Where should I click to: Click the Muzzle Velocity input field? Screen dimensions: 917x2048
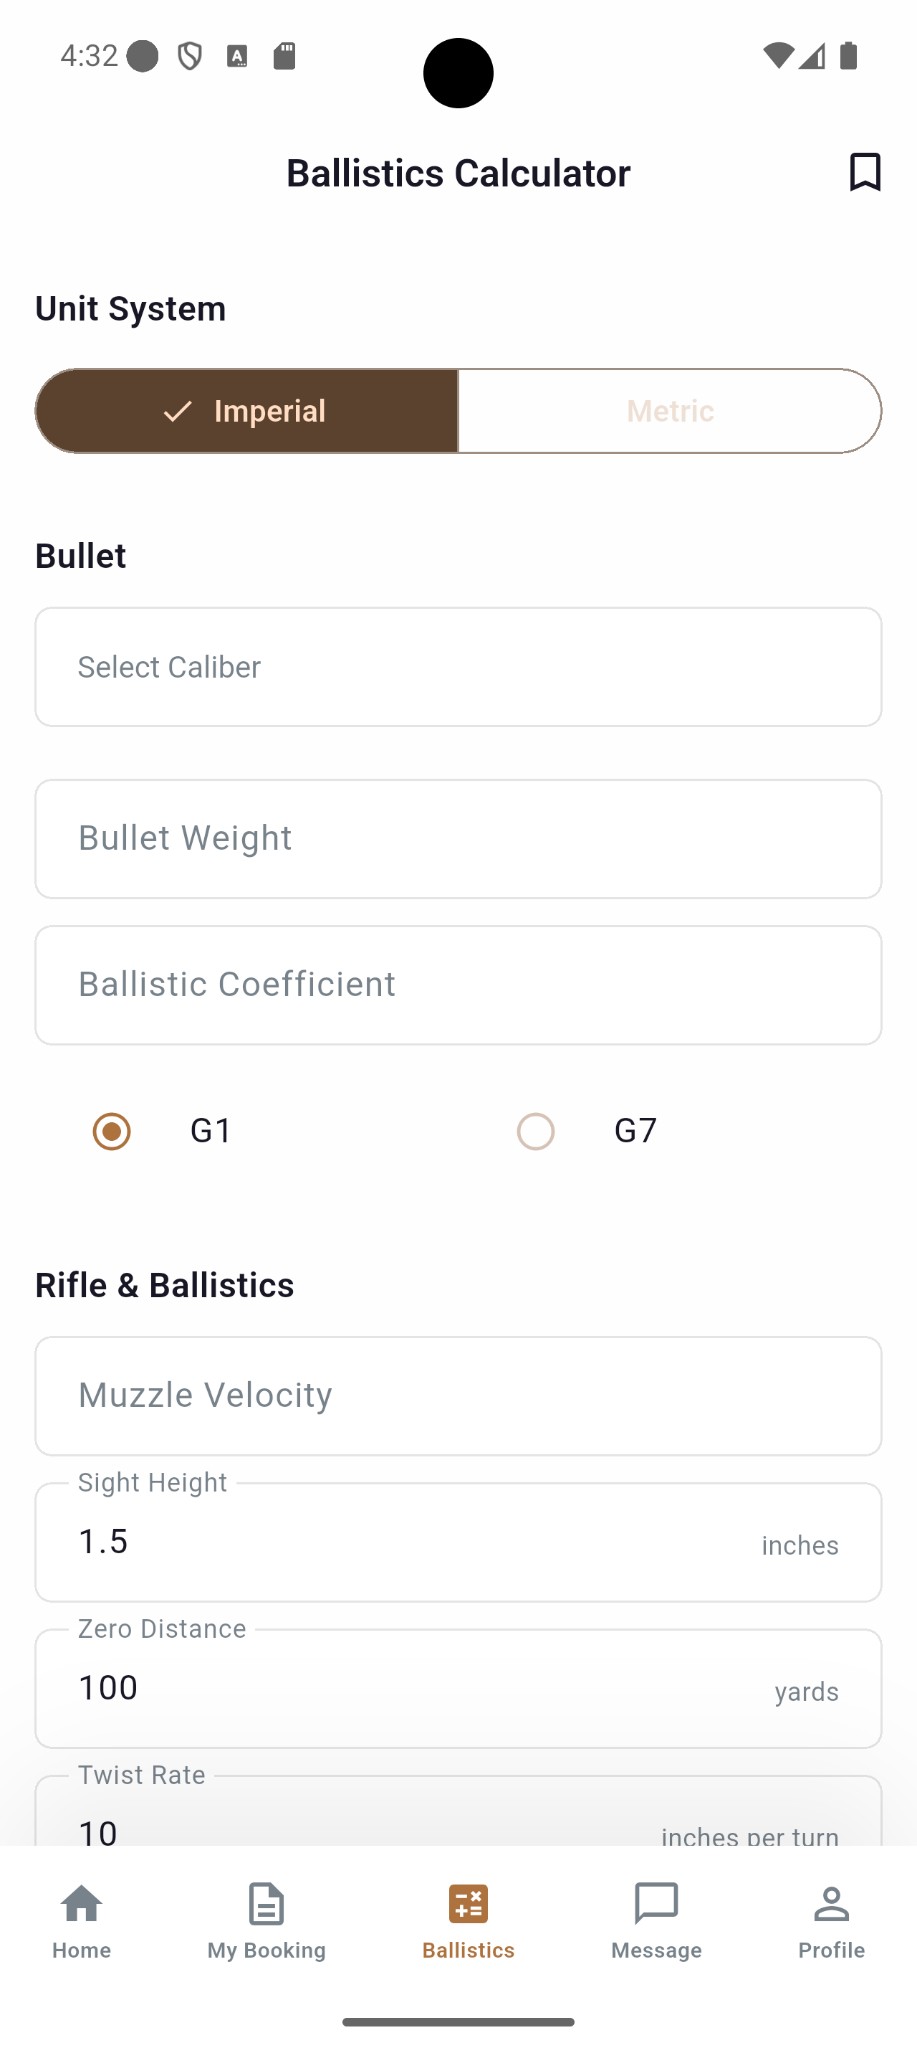coord(458,1395)
